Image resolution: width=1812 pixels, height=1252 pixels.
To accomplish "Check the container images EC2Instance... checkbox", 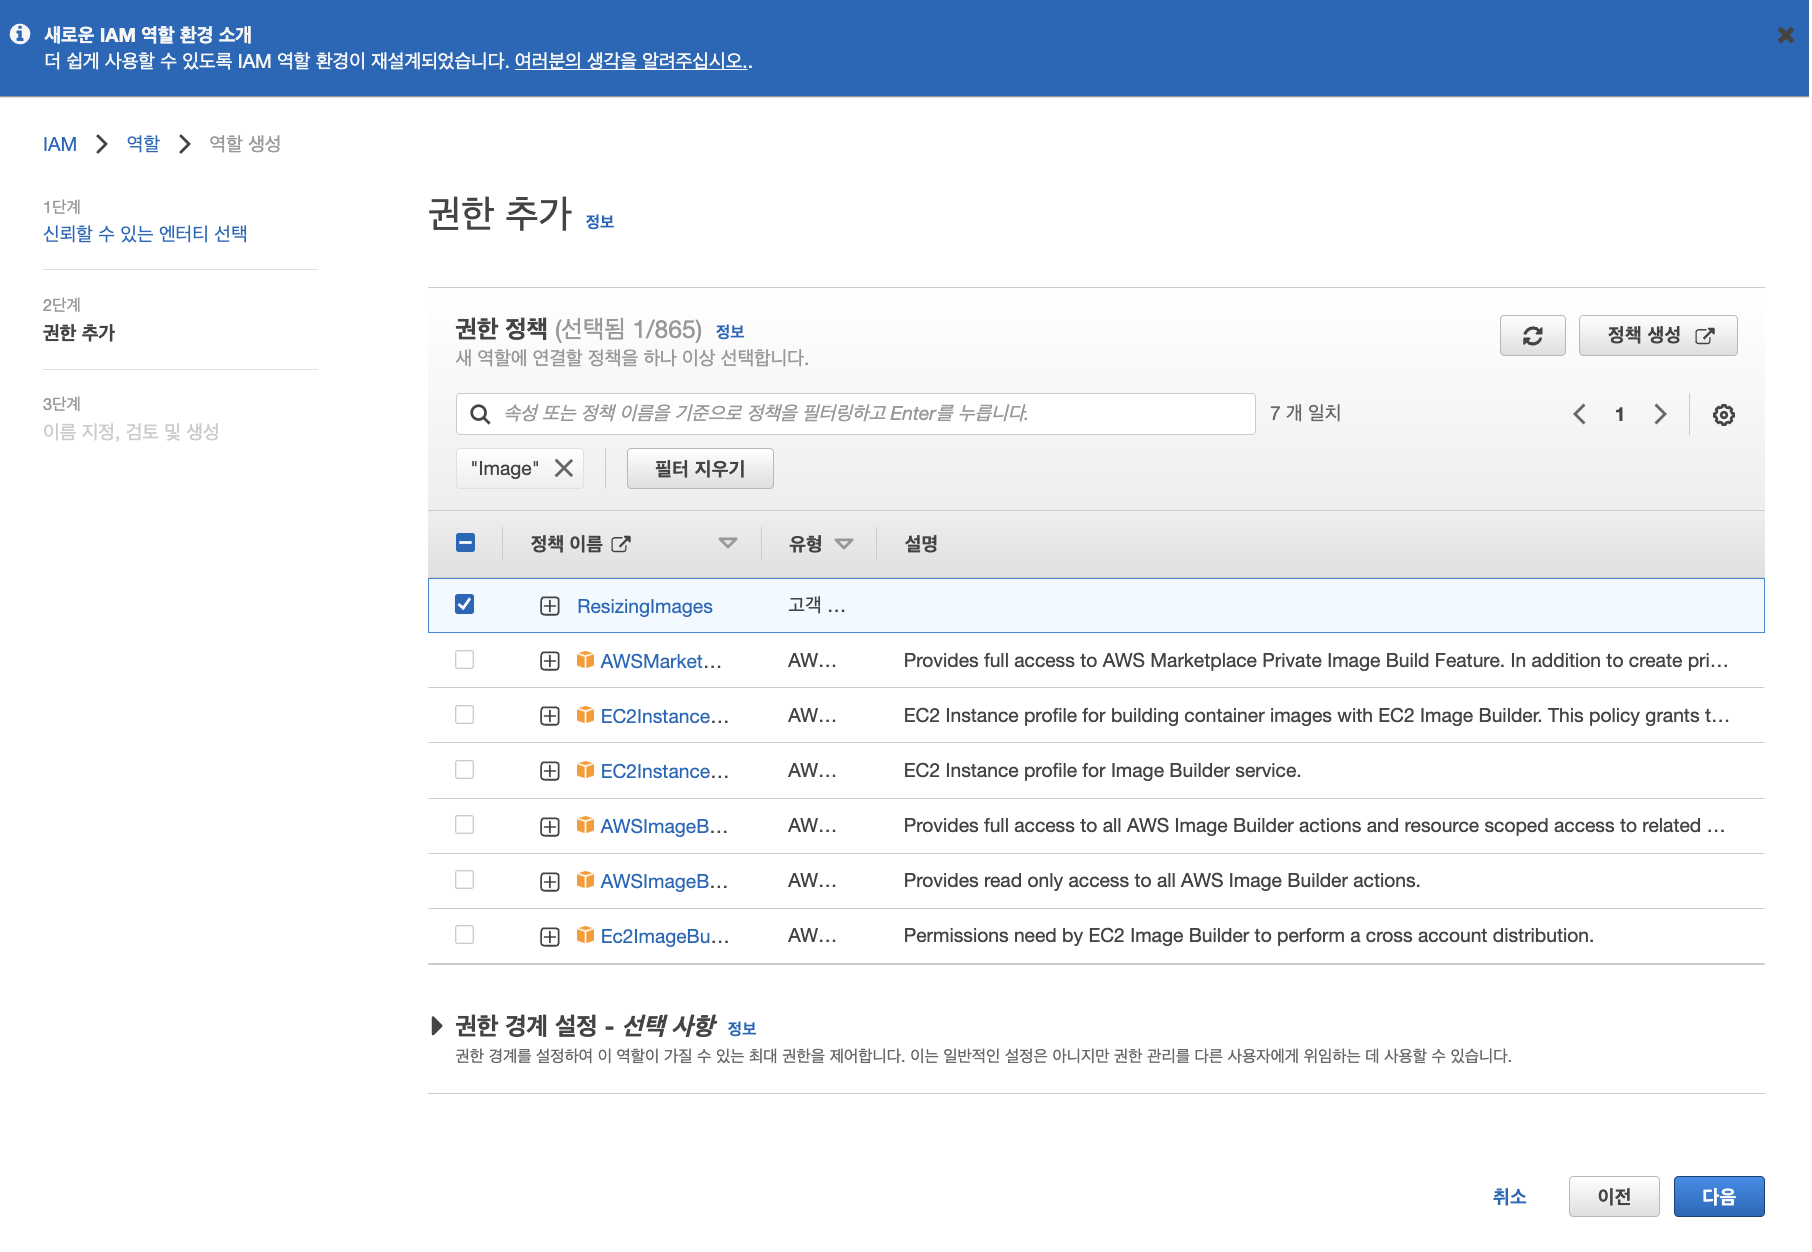I will [x=464, y=715].
